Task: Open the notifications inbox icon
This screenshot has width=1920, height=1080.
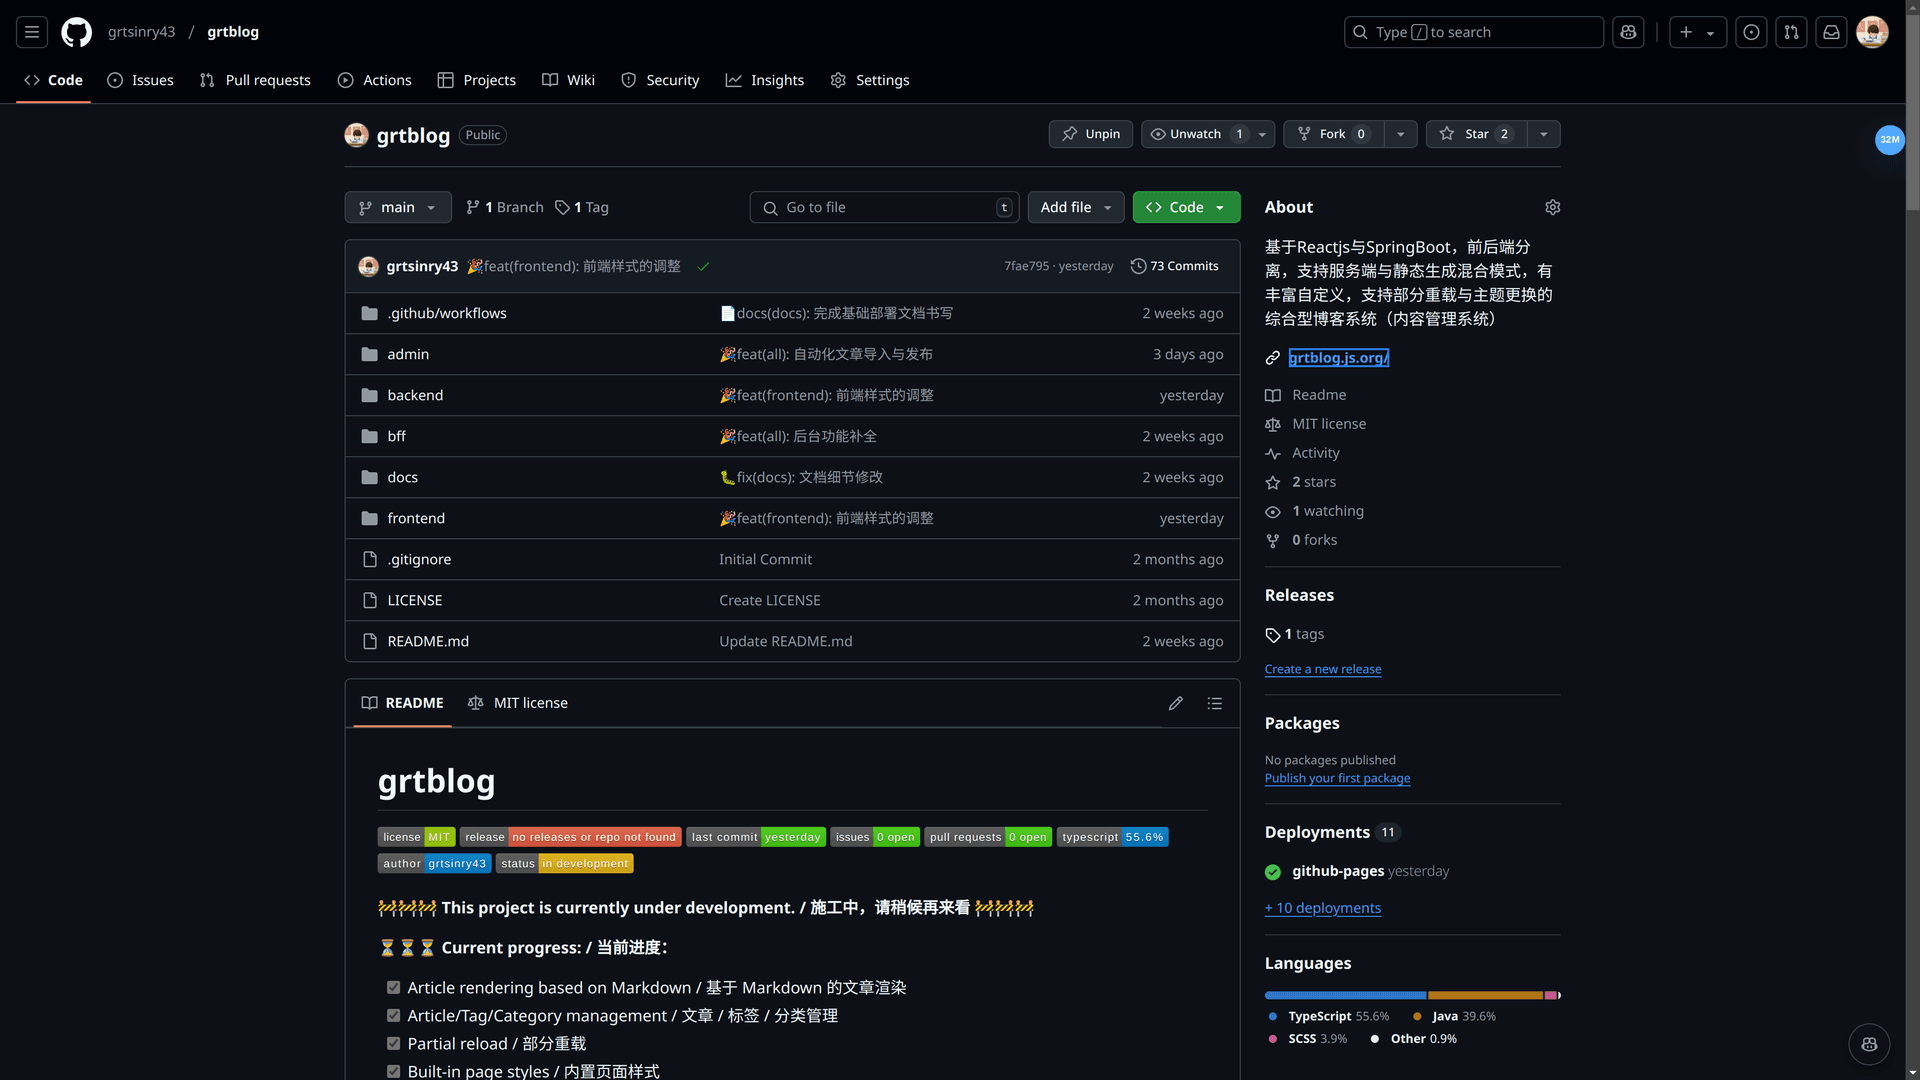Action: tap(1831, 32)
